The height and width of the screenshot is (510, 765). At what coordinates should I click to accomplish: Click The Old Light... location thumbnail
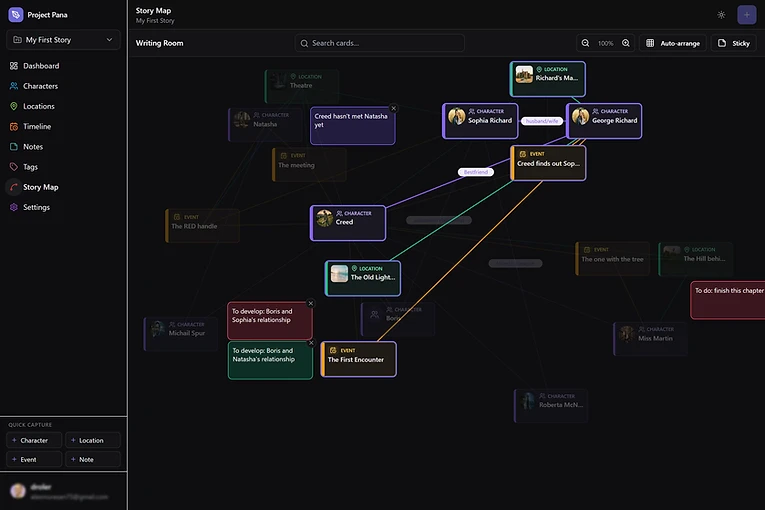[x=339, y=273]
